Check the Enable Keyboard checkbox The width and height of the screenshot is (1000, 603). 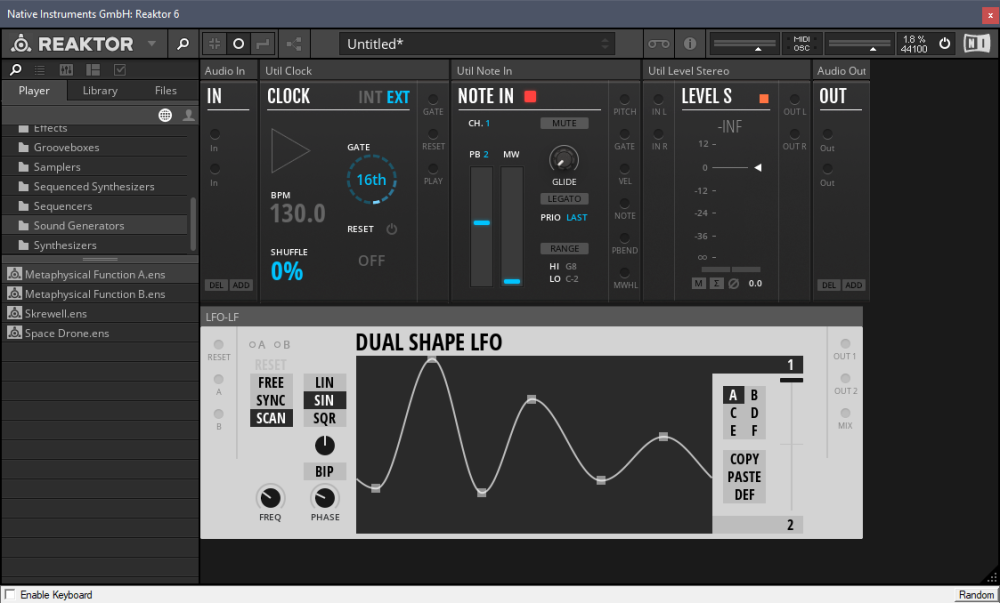pyautogui.click(x=10, y=595)
